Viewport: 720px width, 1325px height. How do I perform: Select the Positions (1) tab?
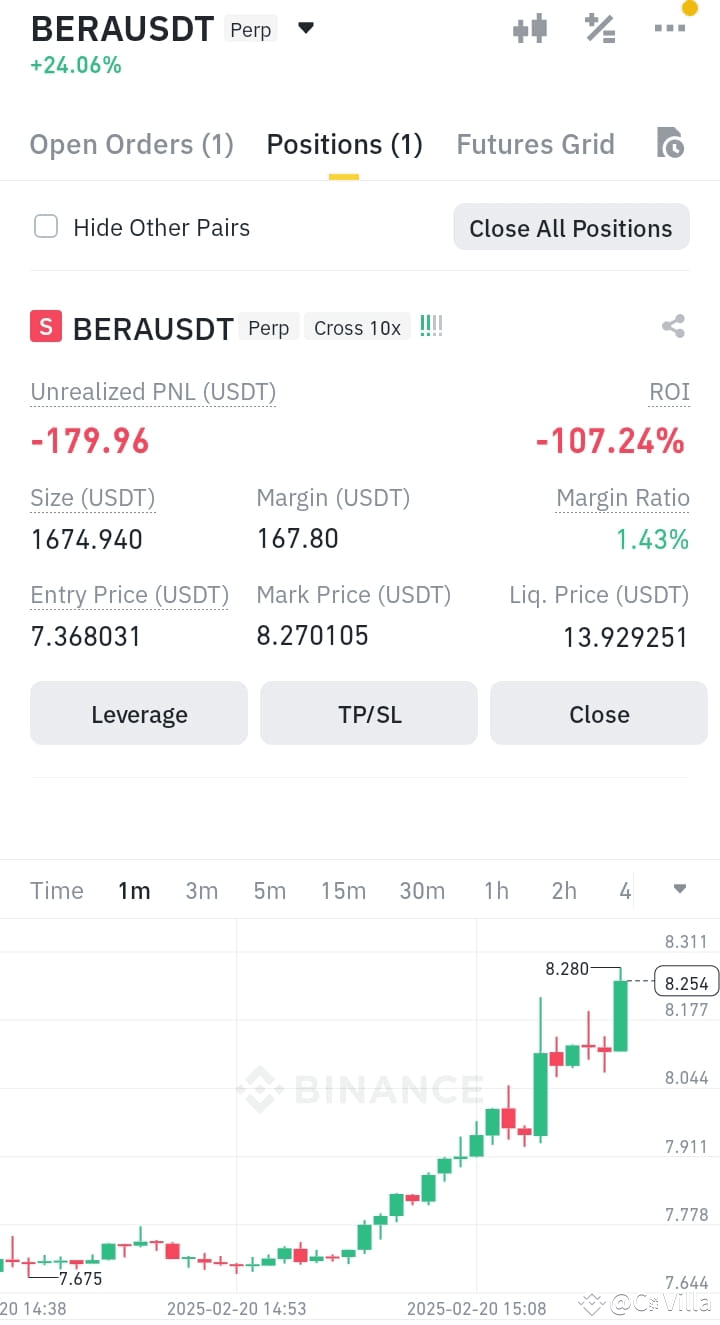pos(344,145)
